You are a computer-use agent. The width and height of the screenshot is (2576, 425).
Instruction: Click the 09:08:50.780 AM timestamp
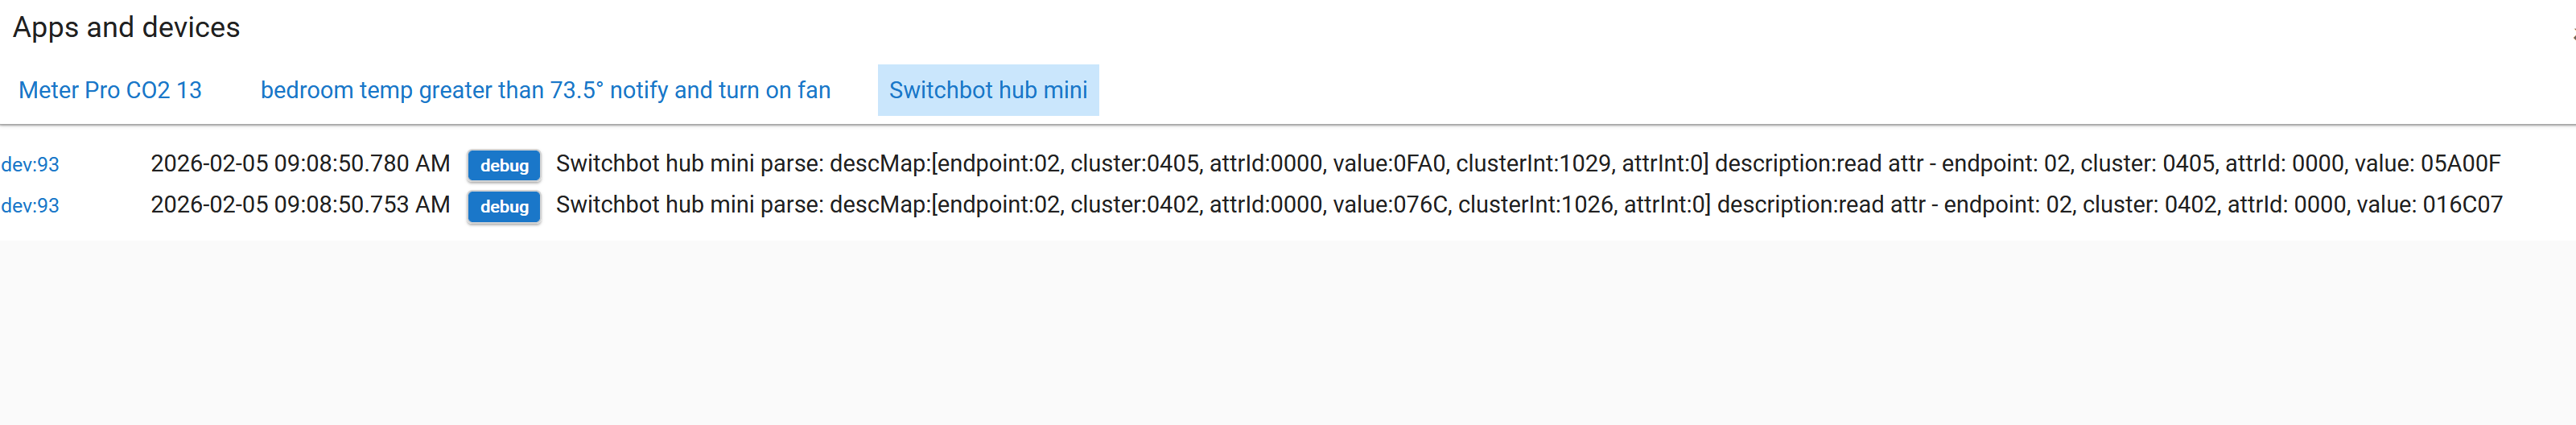click(x=300, y=164)
